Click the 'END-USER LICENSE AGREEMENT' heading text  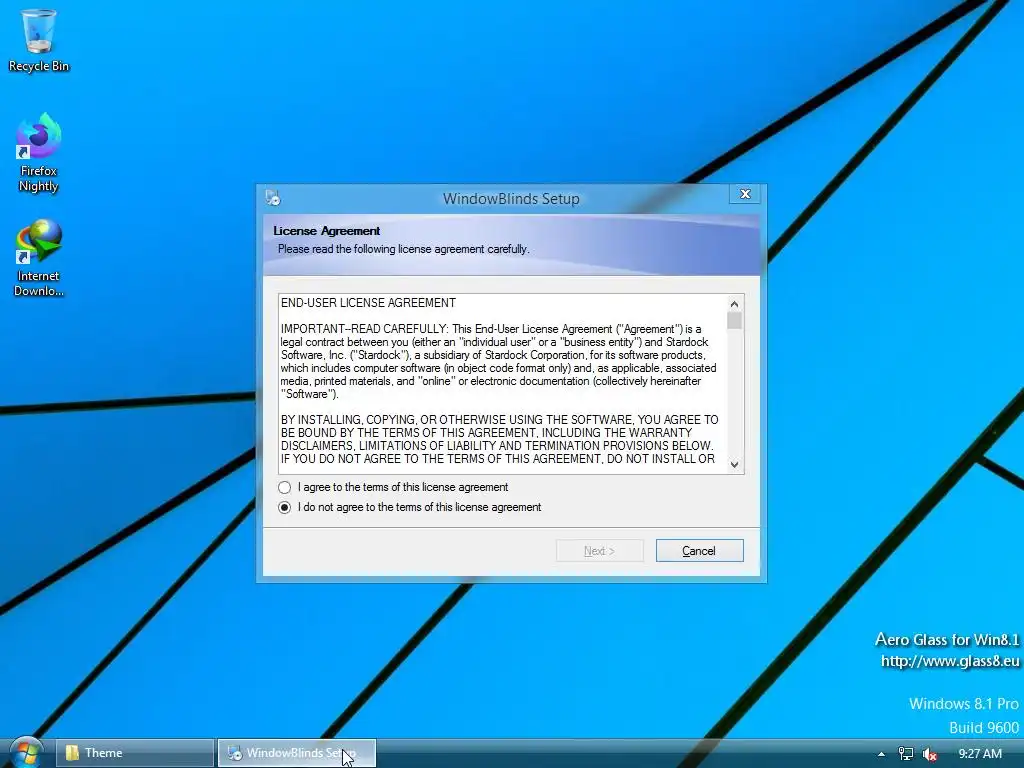click(368, 303)
